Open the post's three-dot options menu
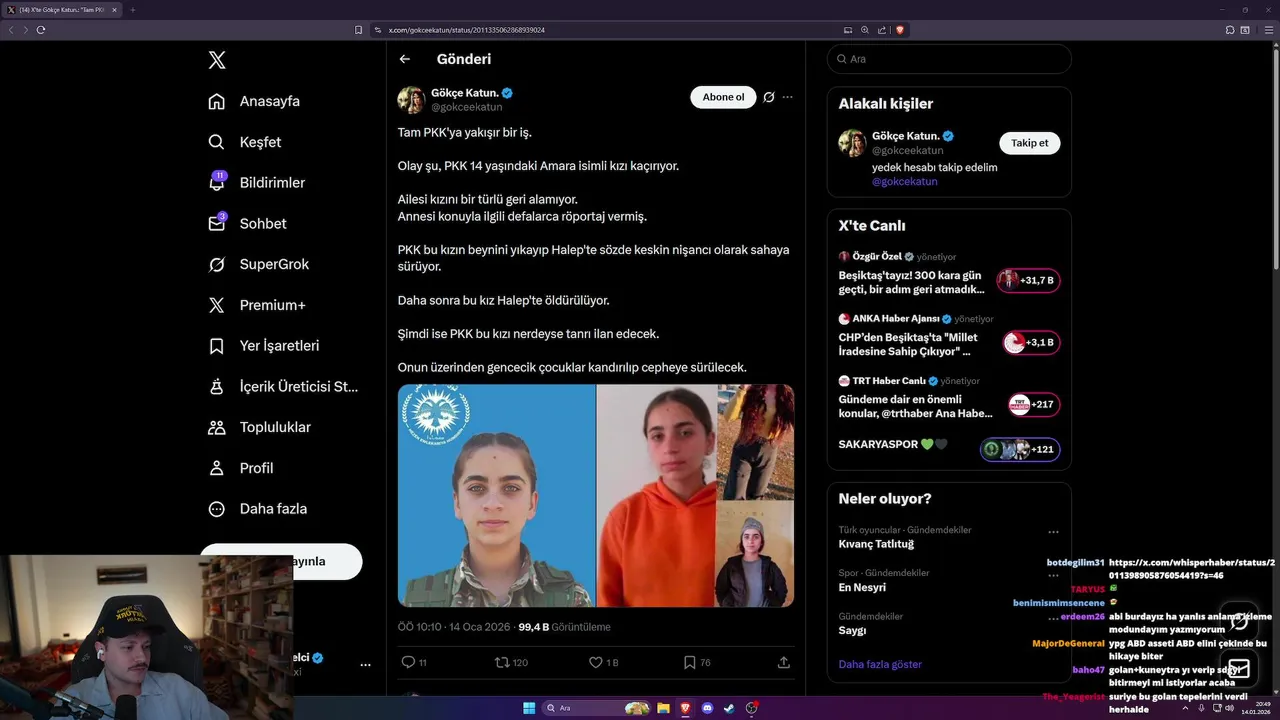This screenshot has width=1280, height=720. (x=788, y=97)
